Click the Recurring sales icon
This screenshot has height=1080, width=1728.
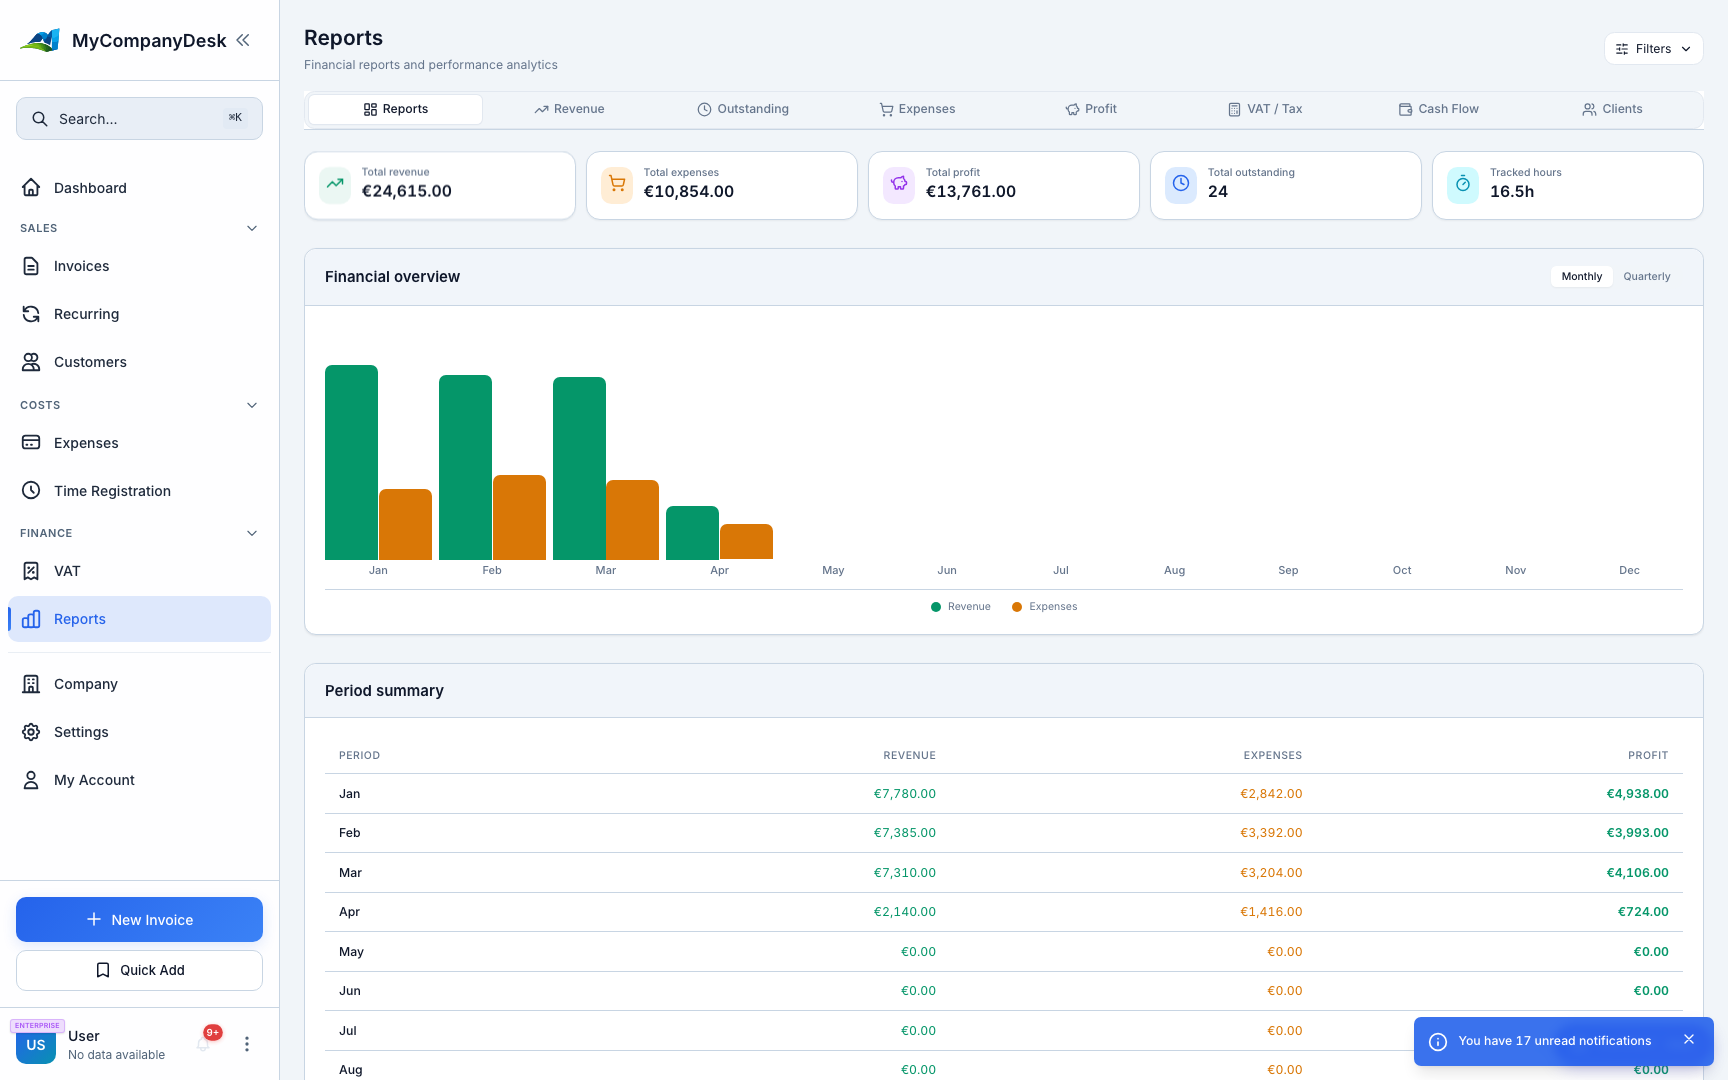(x=32, y=313)
